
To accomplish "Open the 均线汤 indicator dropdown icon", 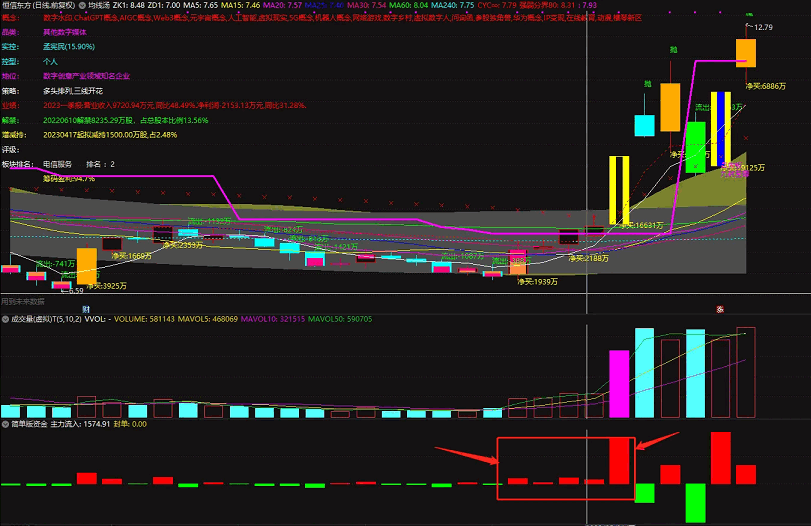I will pos(82,5).
